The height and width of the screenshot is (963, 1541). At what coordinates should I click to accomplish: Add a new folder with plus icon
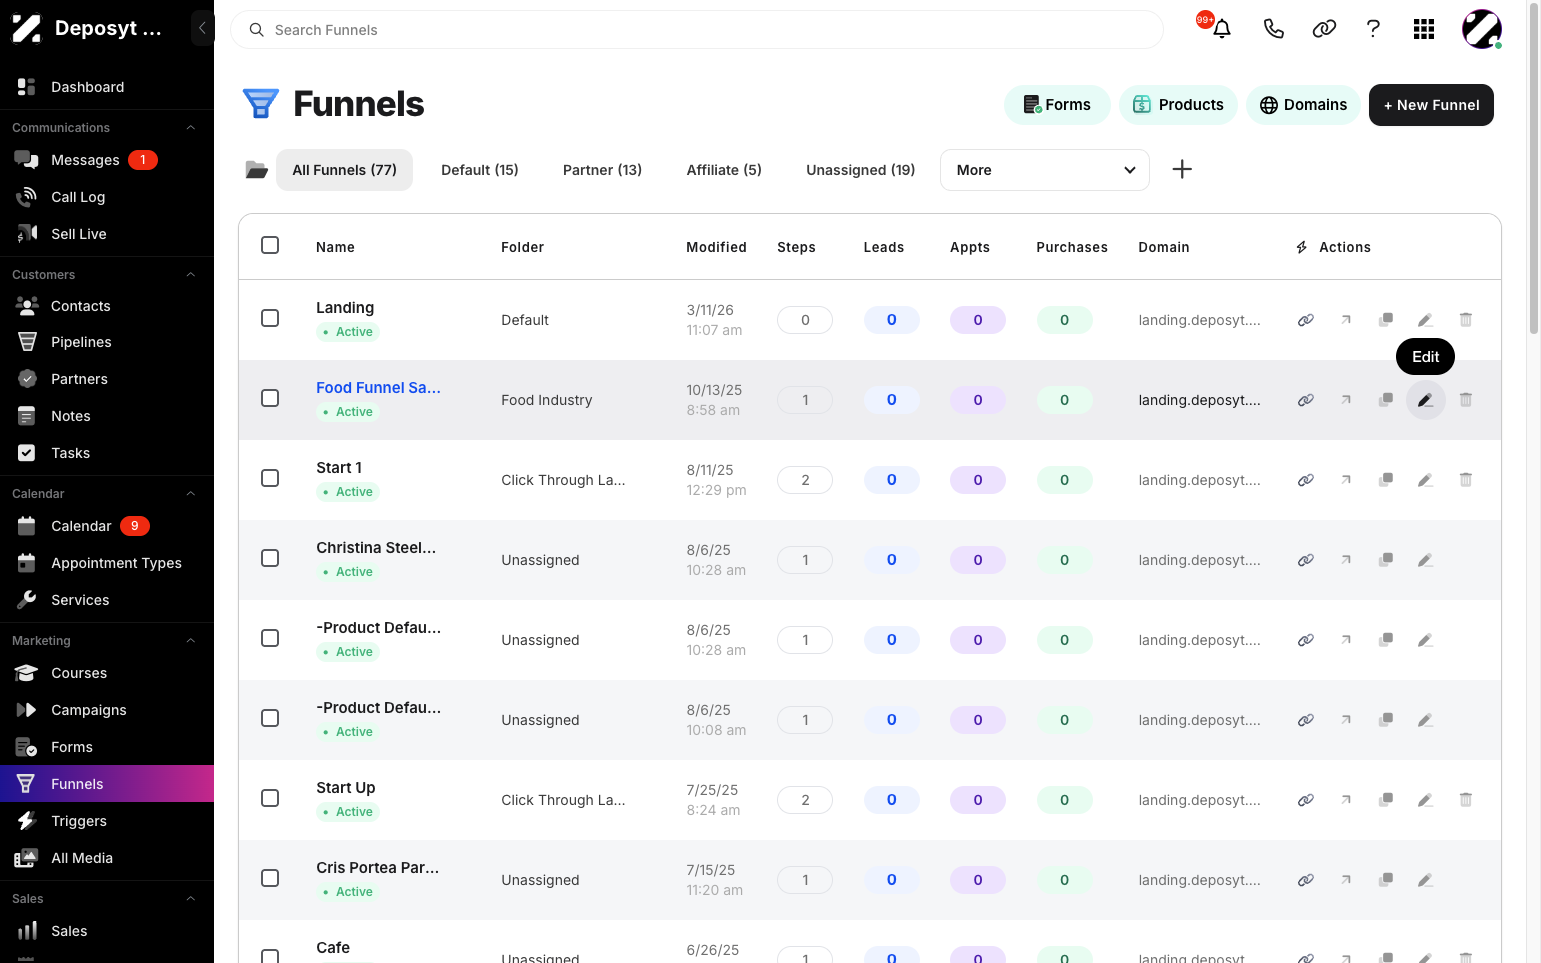(1182, 169)
